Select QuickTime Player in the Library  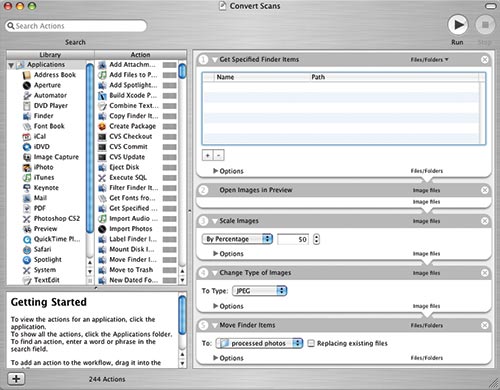pos(57,239)
